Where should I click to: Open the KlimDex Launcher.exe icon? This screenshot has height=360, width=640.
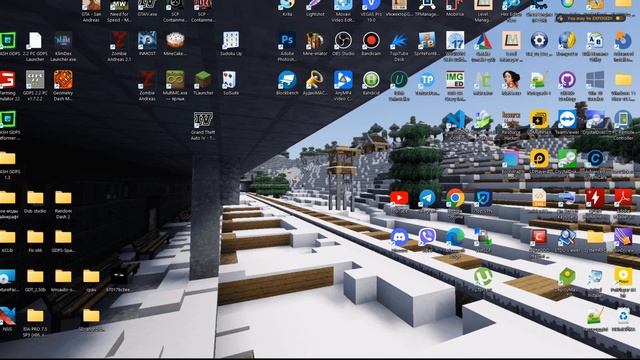(63, 41)
